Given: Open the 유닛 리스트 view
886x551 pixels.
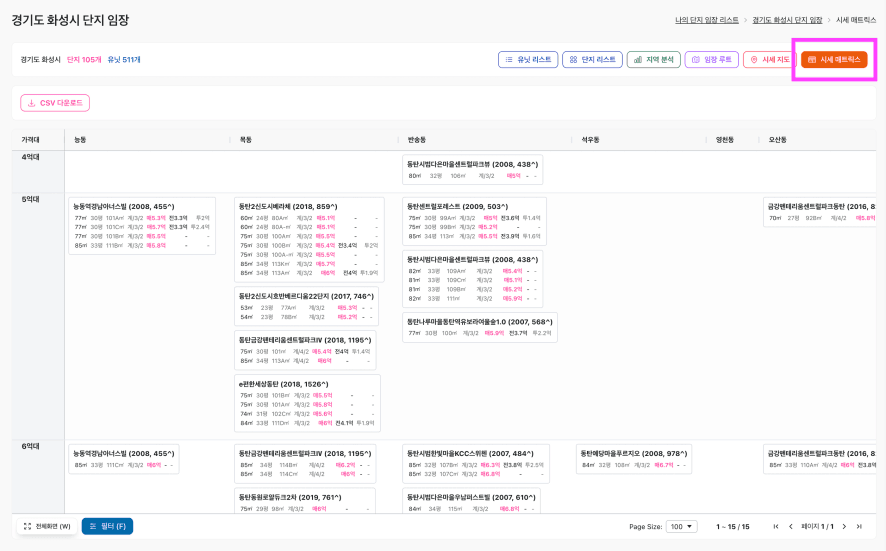Looking at the screenshot, I should coord(528,60).
